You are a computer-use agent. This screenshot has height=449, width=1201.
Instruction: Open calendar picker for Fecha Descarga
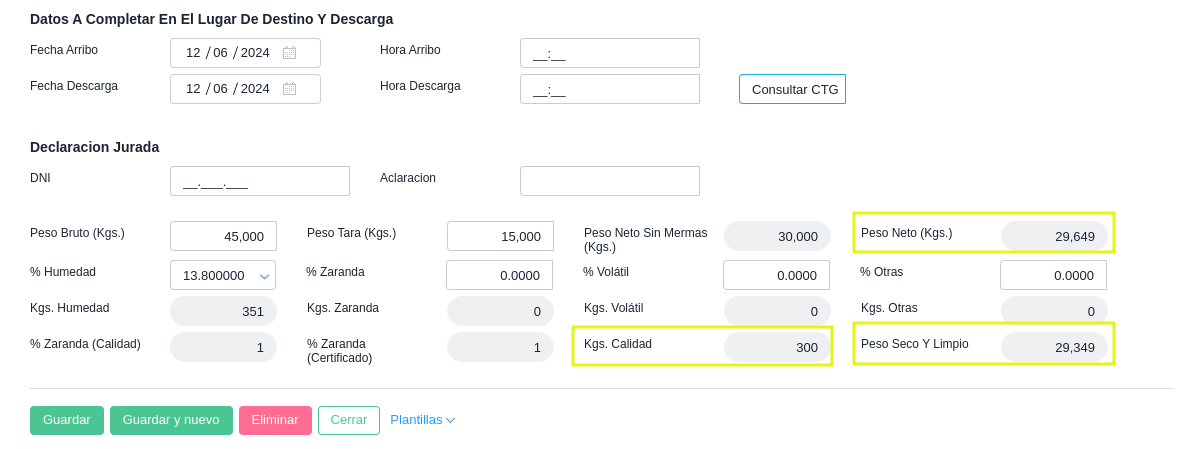click(289, 89)
